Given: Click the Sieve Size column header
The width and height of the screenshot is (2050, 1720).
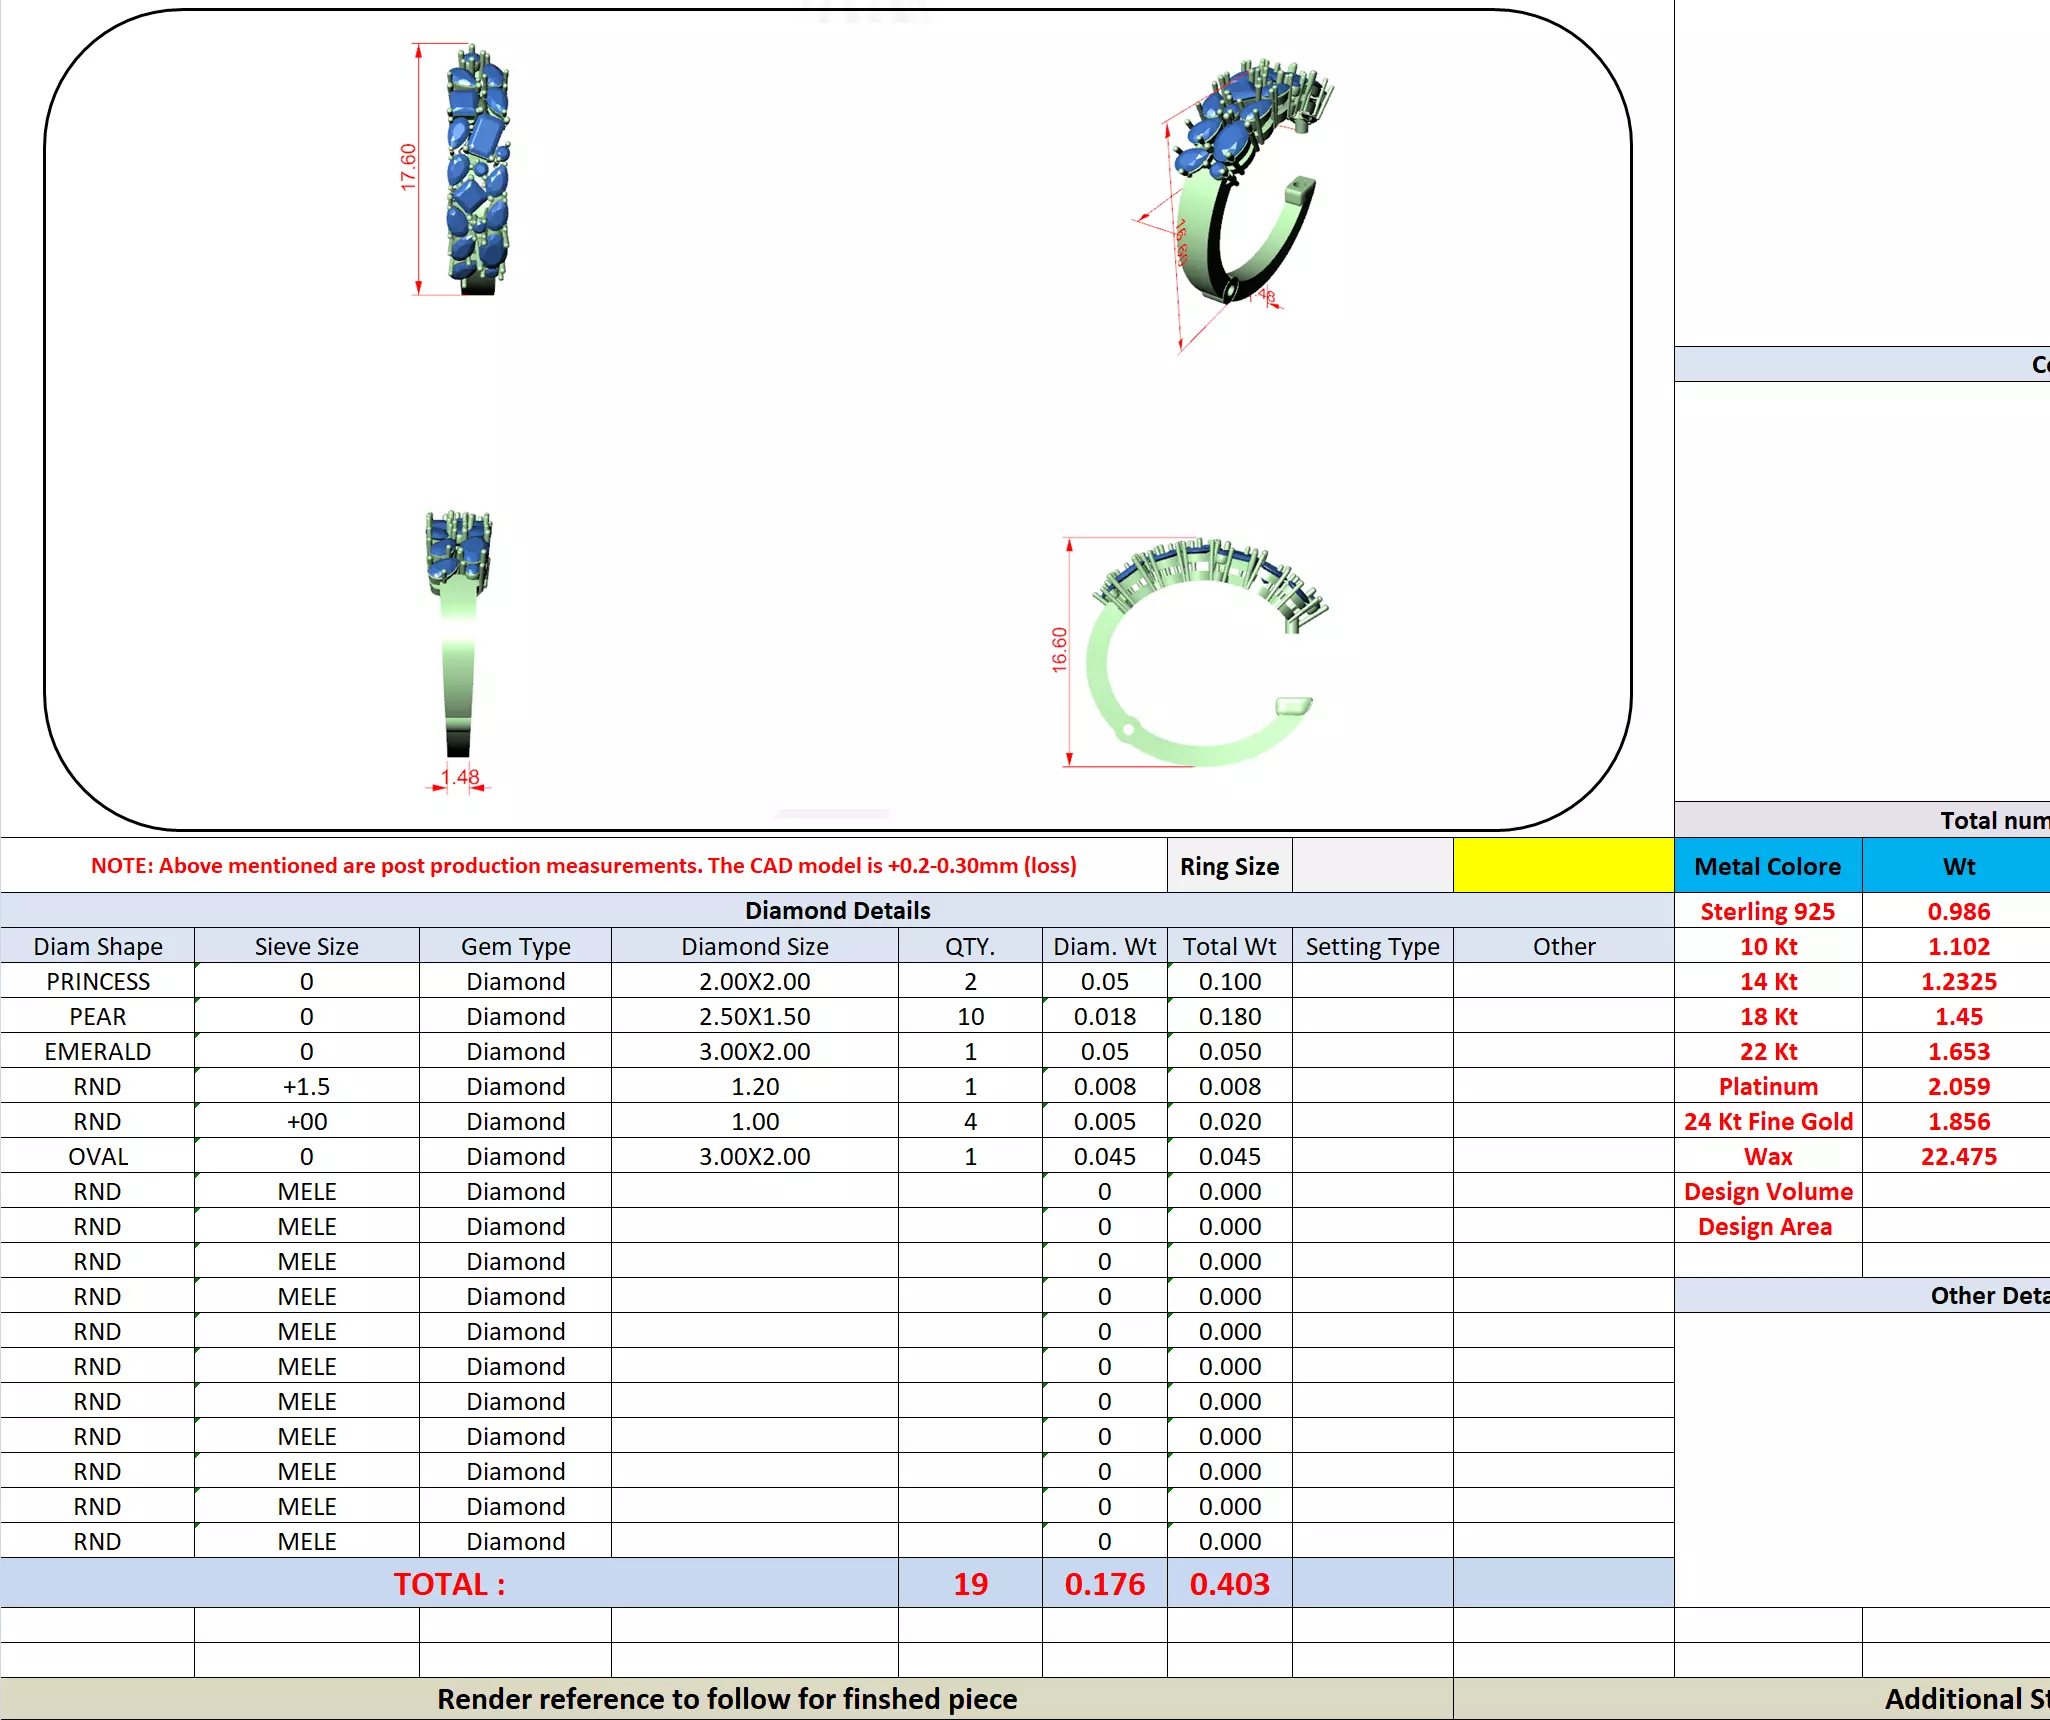Looking at the screenshot, I should click(306, 946).
